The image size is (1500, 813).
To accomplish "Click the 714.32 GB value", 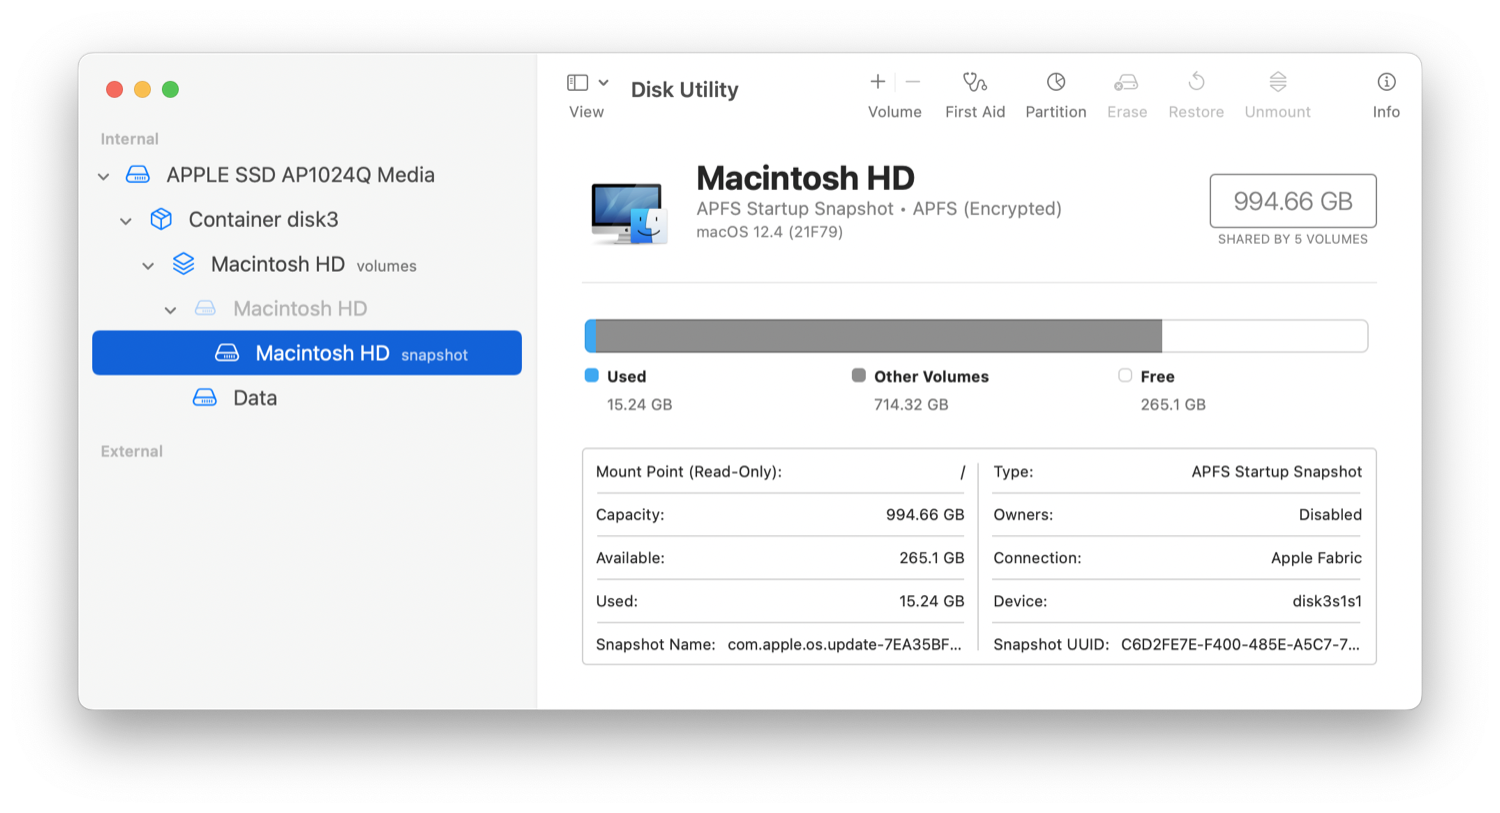I will [911, 405].
